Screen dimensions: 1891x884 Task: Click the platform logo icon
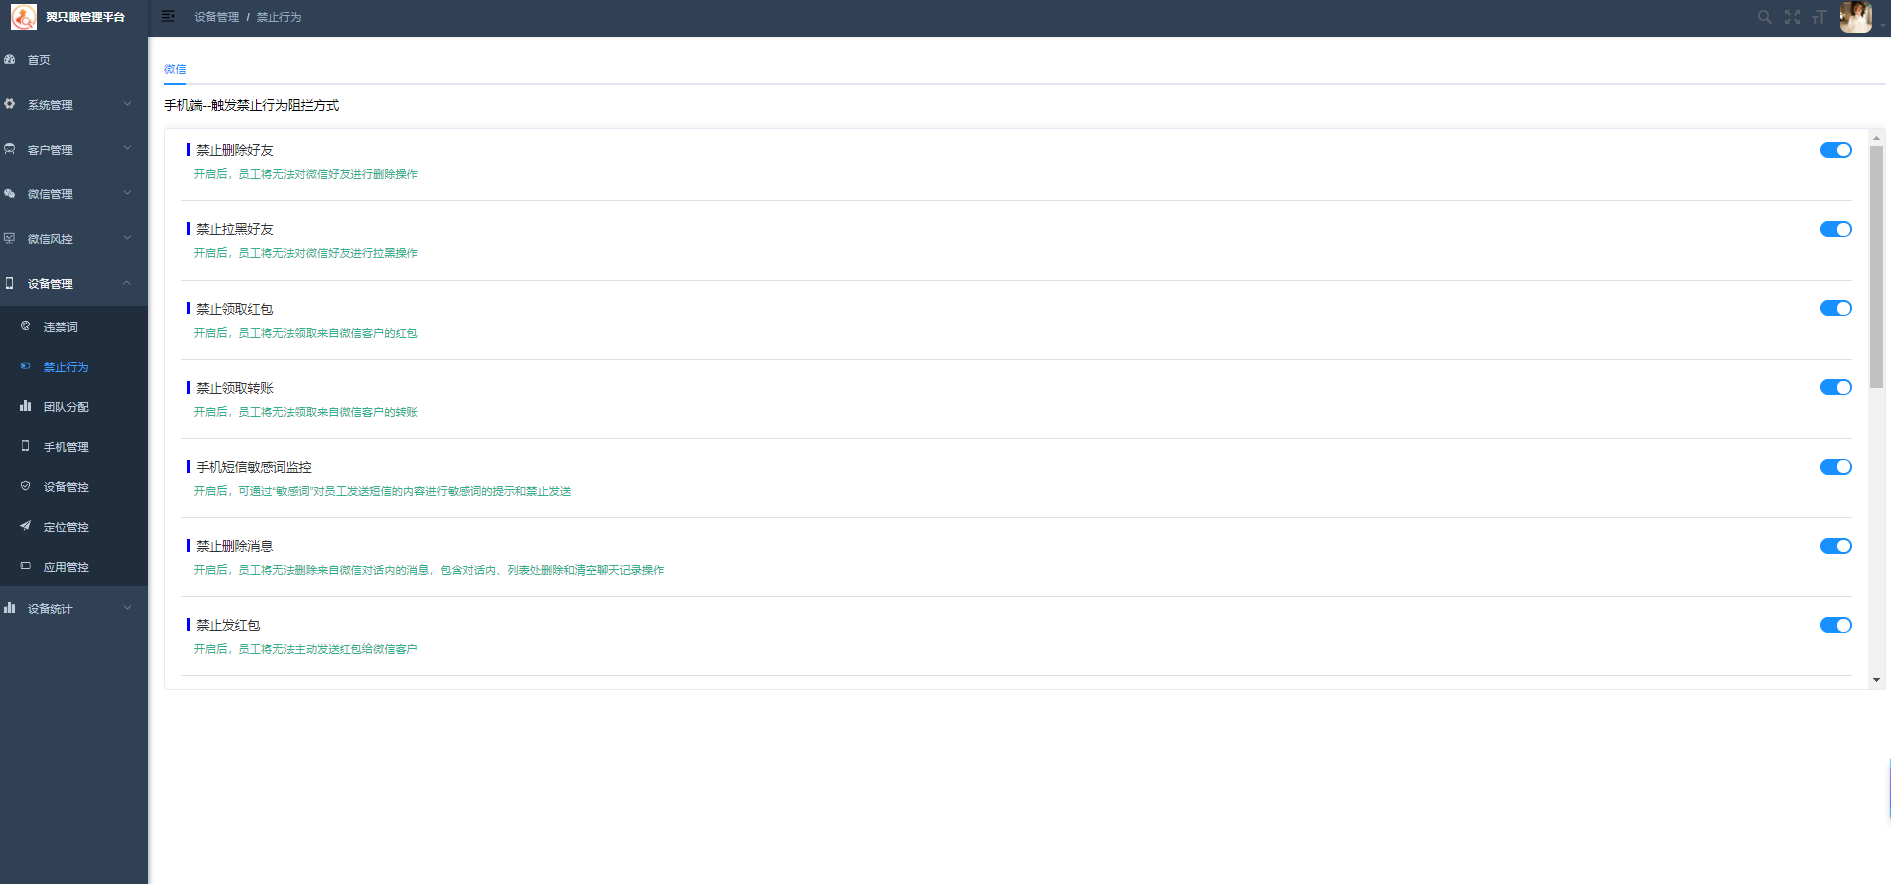(x=24, y=17)
